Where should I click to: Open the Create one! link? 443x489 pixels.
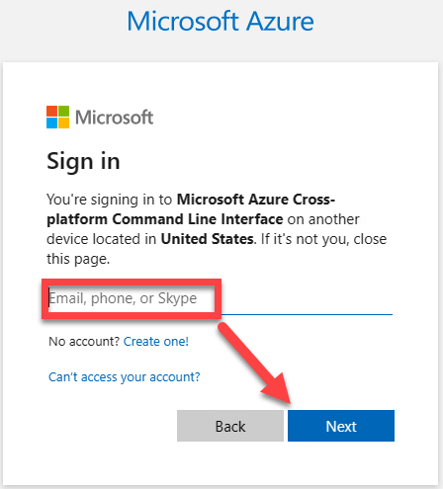point(156,341)
